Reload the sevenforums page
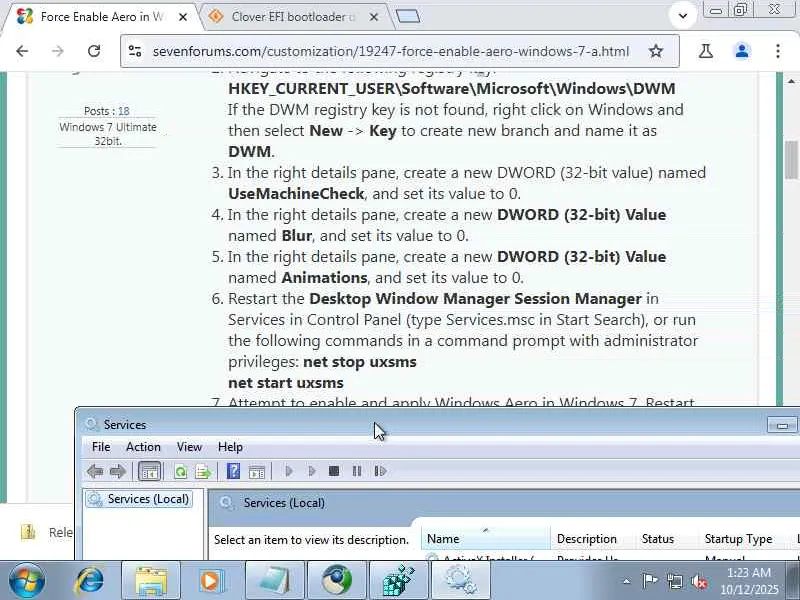This screenshot has width=800, height=600. [94, 51]
